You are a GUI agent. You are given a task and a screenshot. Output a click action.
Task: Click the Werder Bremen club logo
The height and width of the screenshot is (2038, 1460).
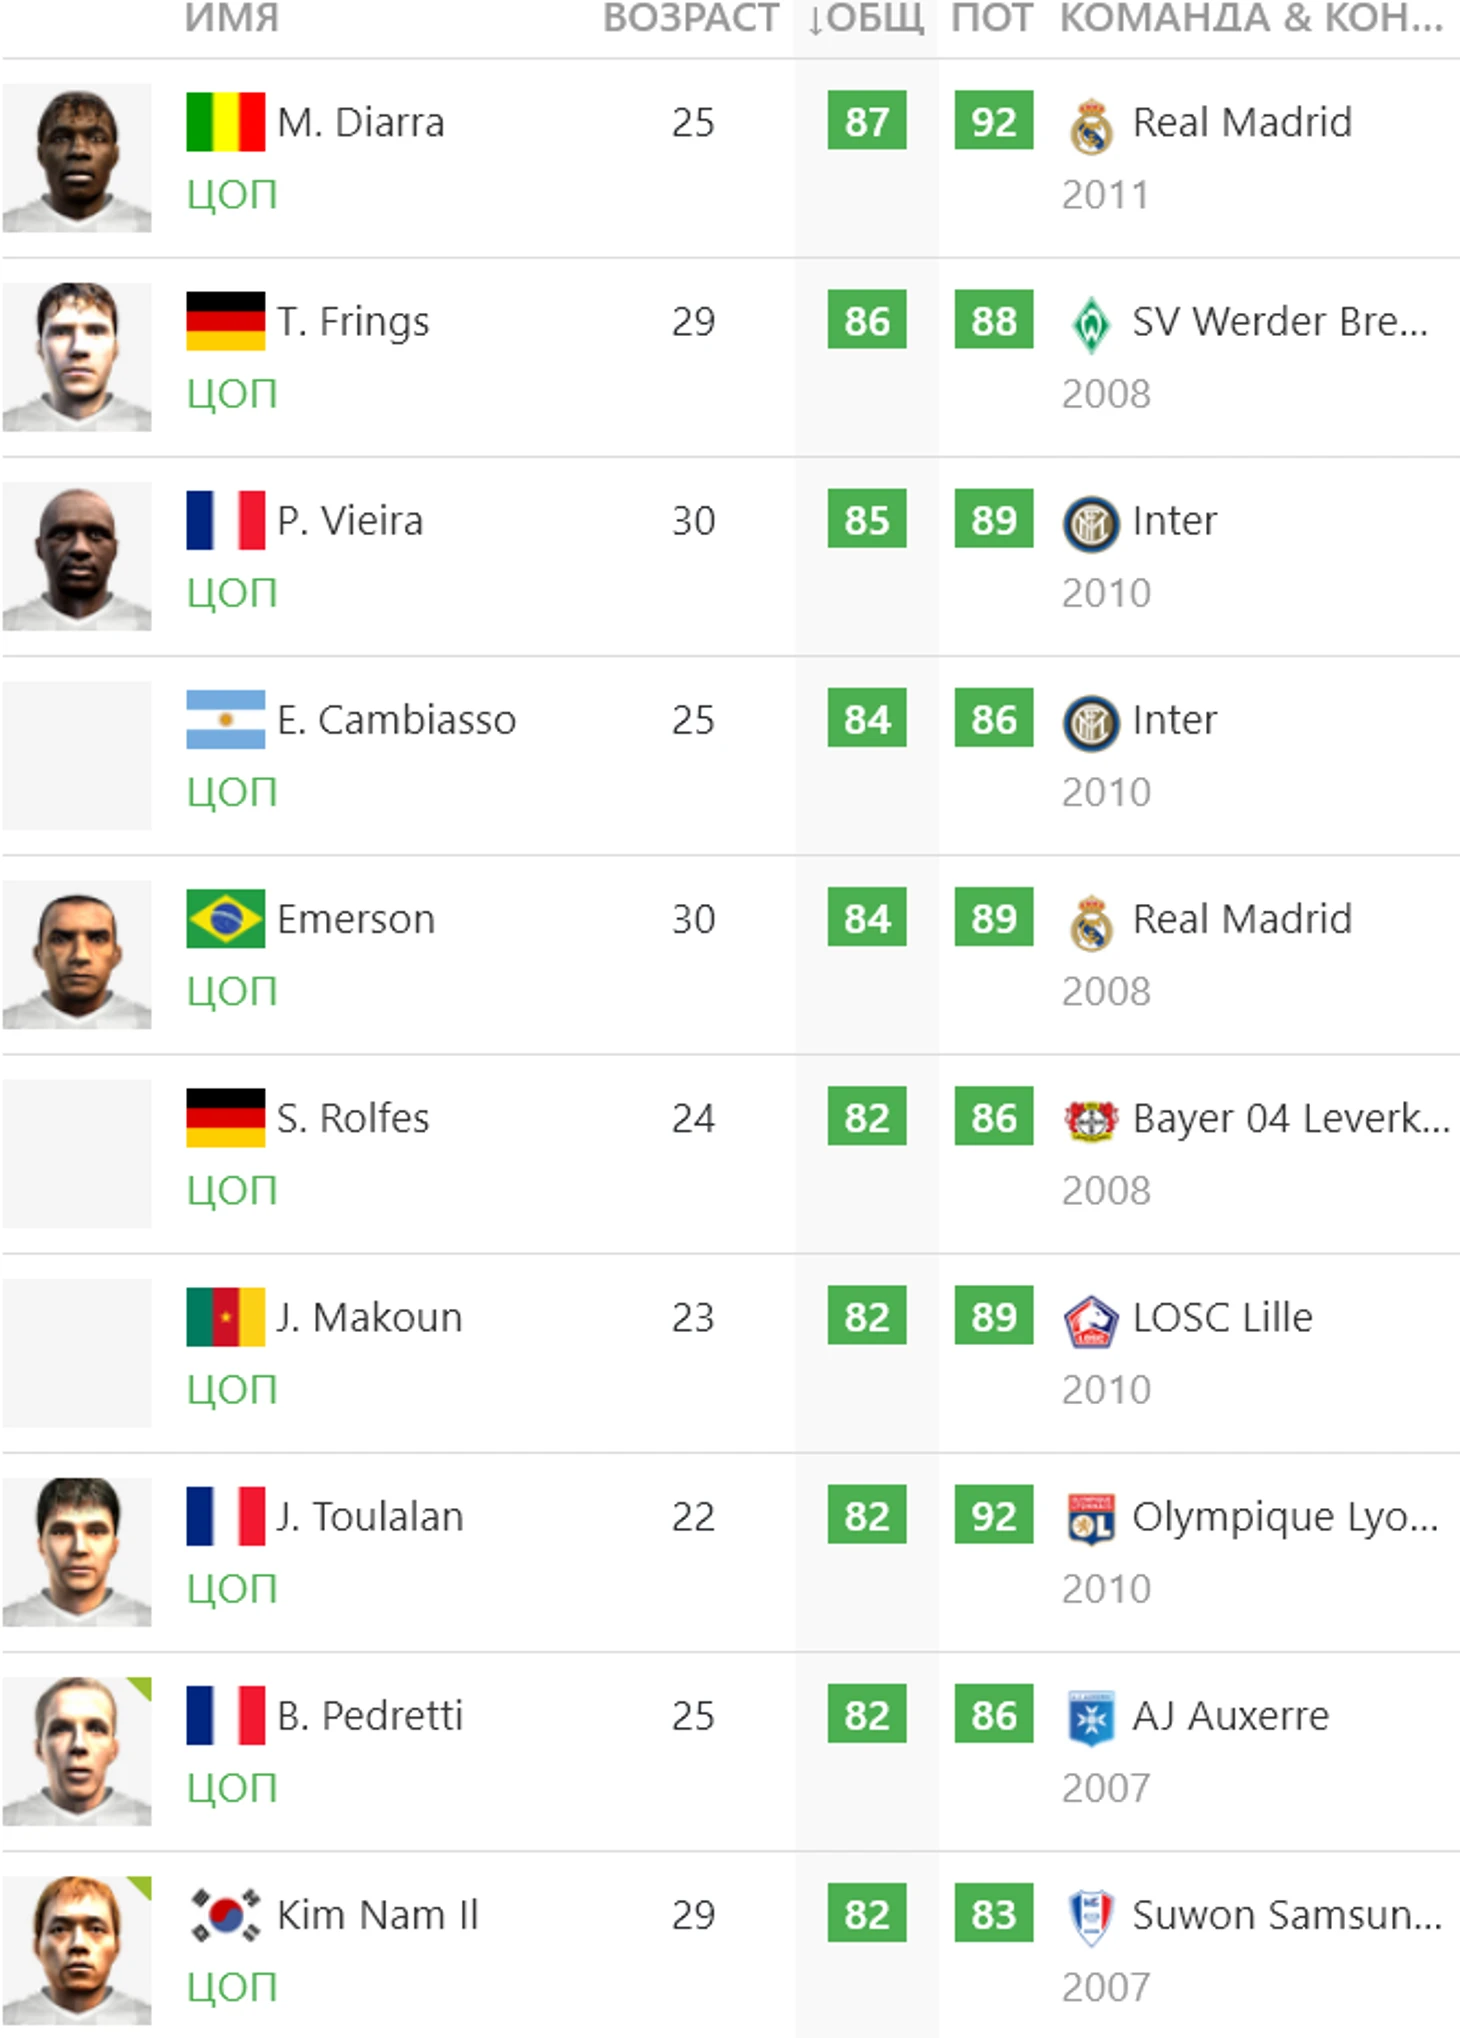1090,325
